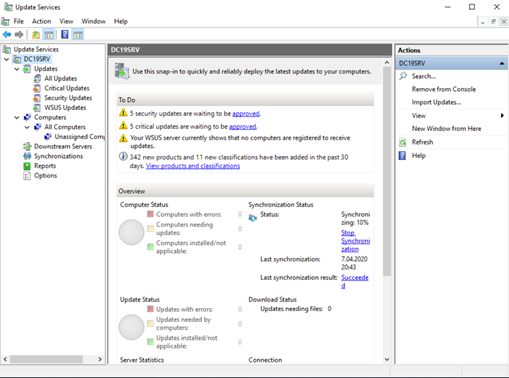The height and width of the screenshot is (378, 509).
Task: Click the green Refresh icon in Actions
Action: 403,142
